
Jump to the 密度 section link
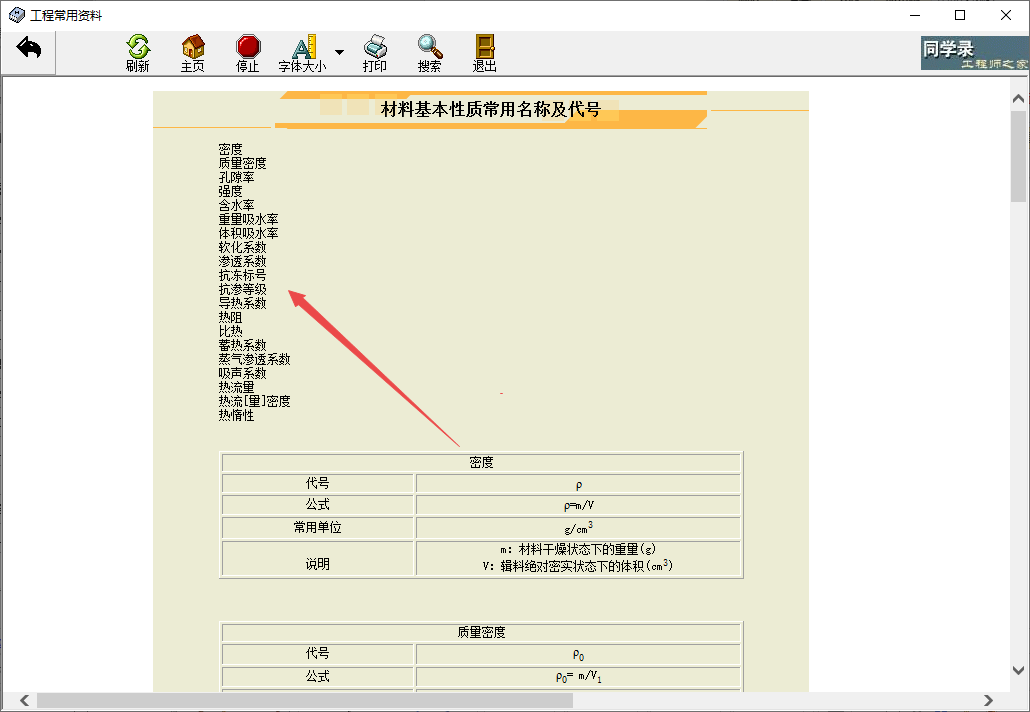pos(231,149)
